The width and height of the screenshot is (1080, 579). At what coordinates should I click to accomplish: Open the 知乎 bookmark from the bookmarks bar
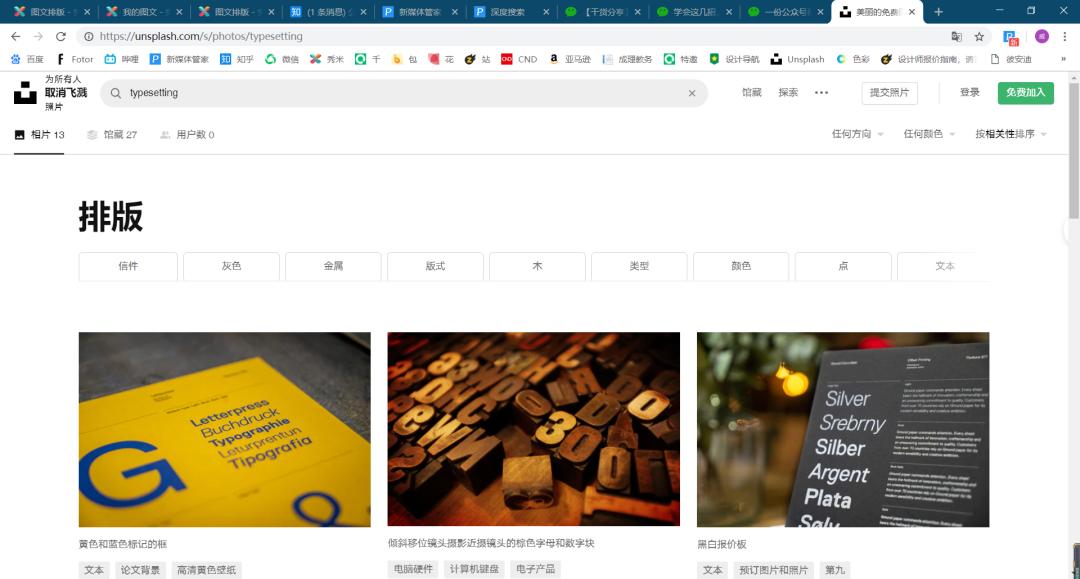click(x=236, y=59)
